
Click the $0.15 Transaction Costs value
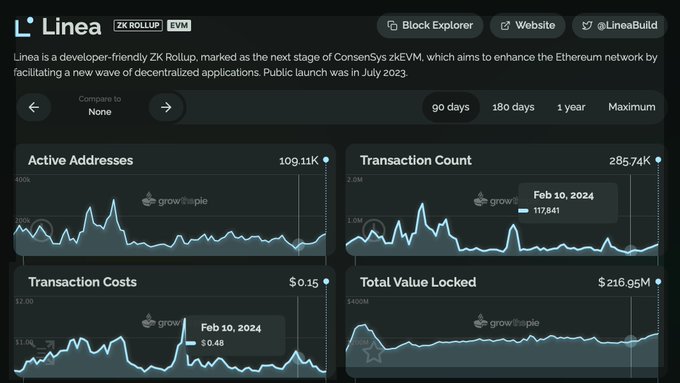click(304, 282)
